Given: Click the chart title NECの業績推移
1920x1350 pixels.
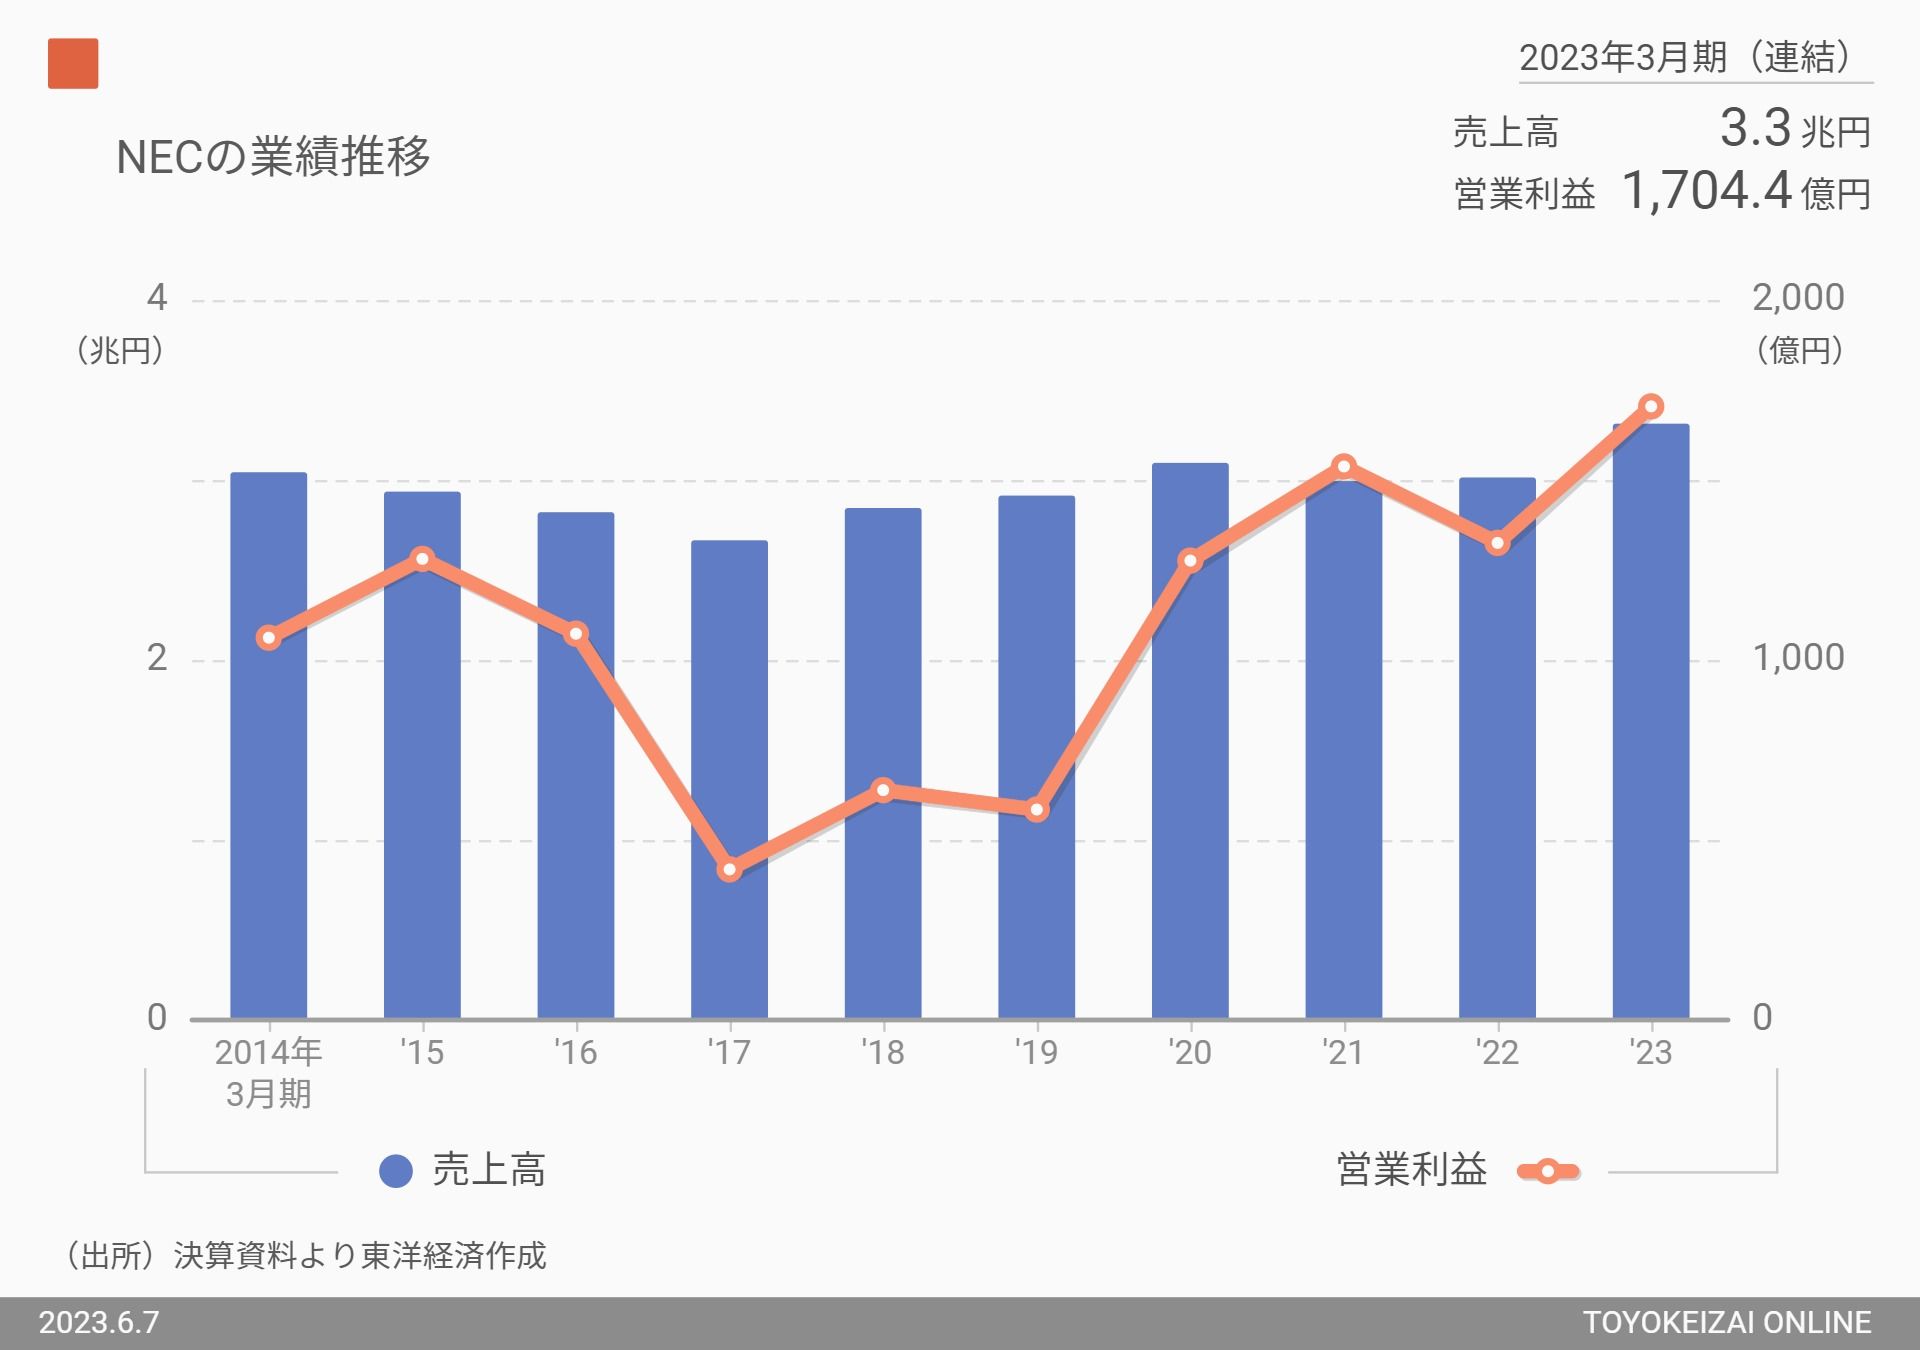Looking at the screenshot, I should coord(273,156).
